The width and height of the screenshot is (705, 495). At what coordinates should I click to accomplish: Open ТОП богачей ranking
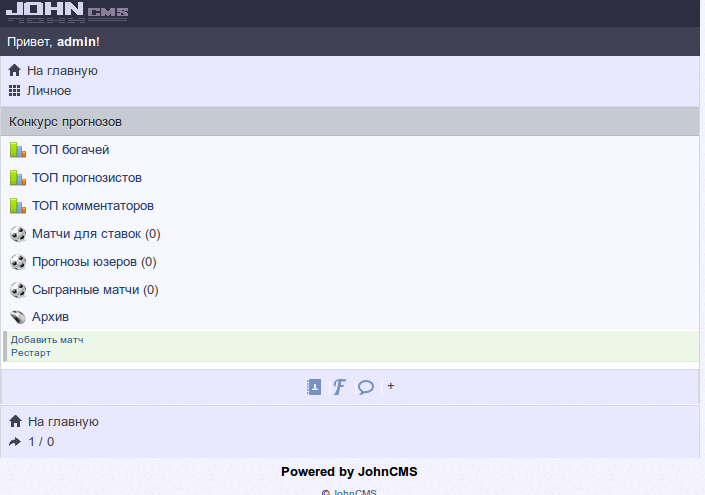71,150
